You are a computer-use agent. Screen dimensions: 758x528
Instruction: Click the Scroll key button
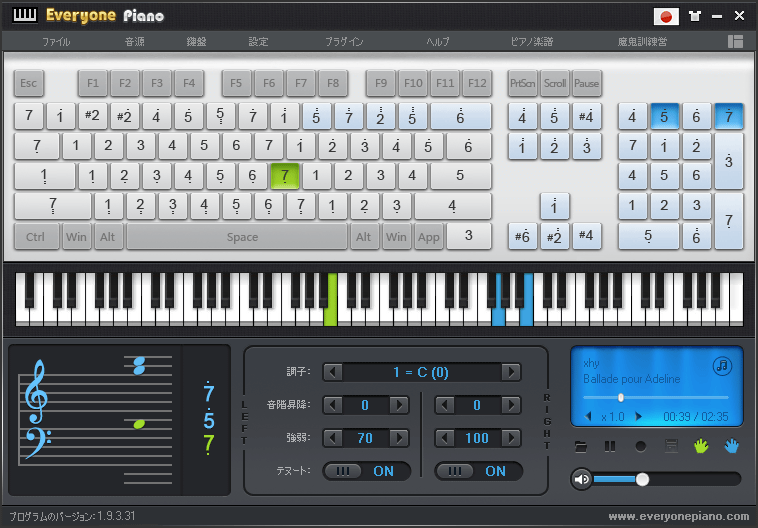coord(554,83)
